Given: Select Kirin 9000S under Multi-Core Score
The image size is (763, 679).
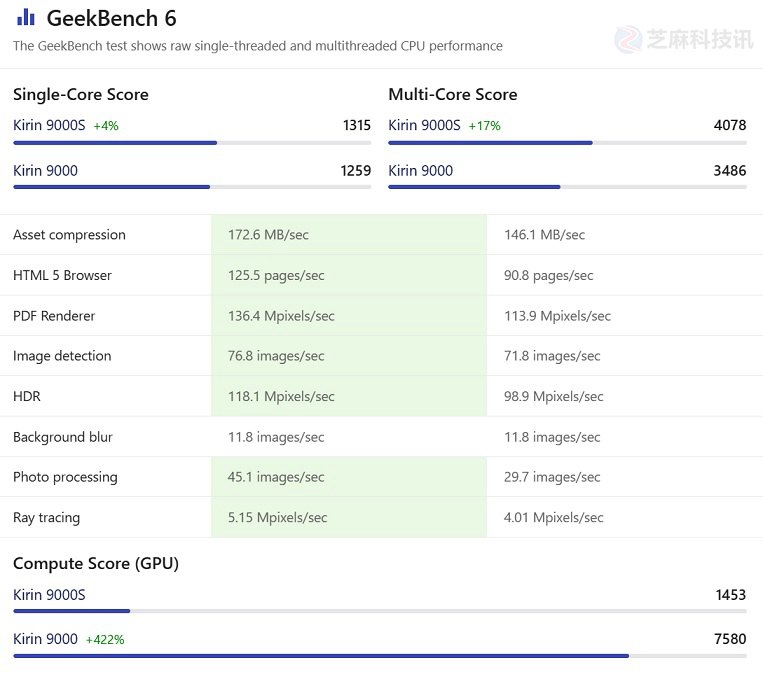Looking at the screenshot, I should click(x=425, y=126).
